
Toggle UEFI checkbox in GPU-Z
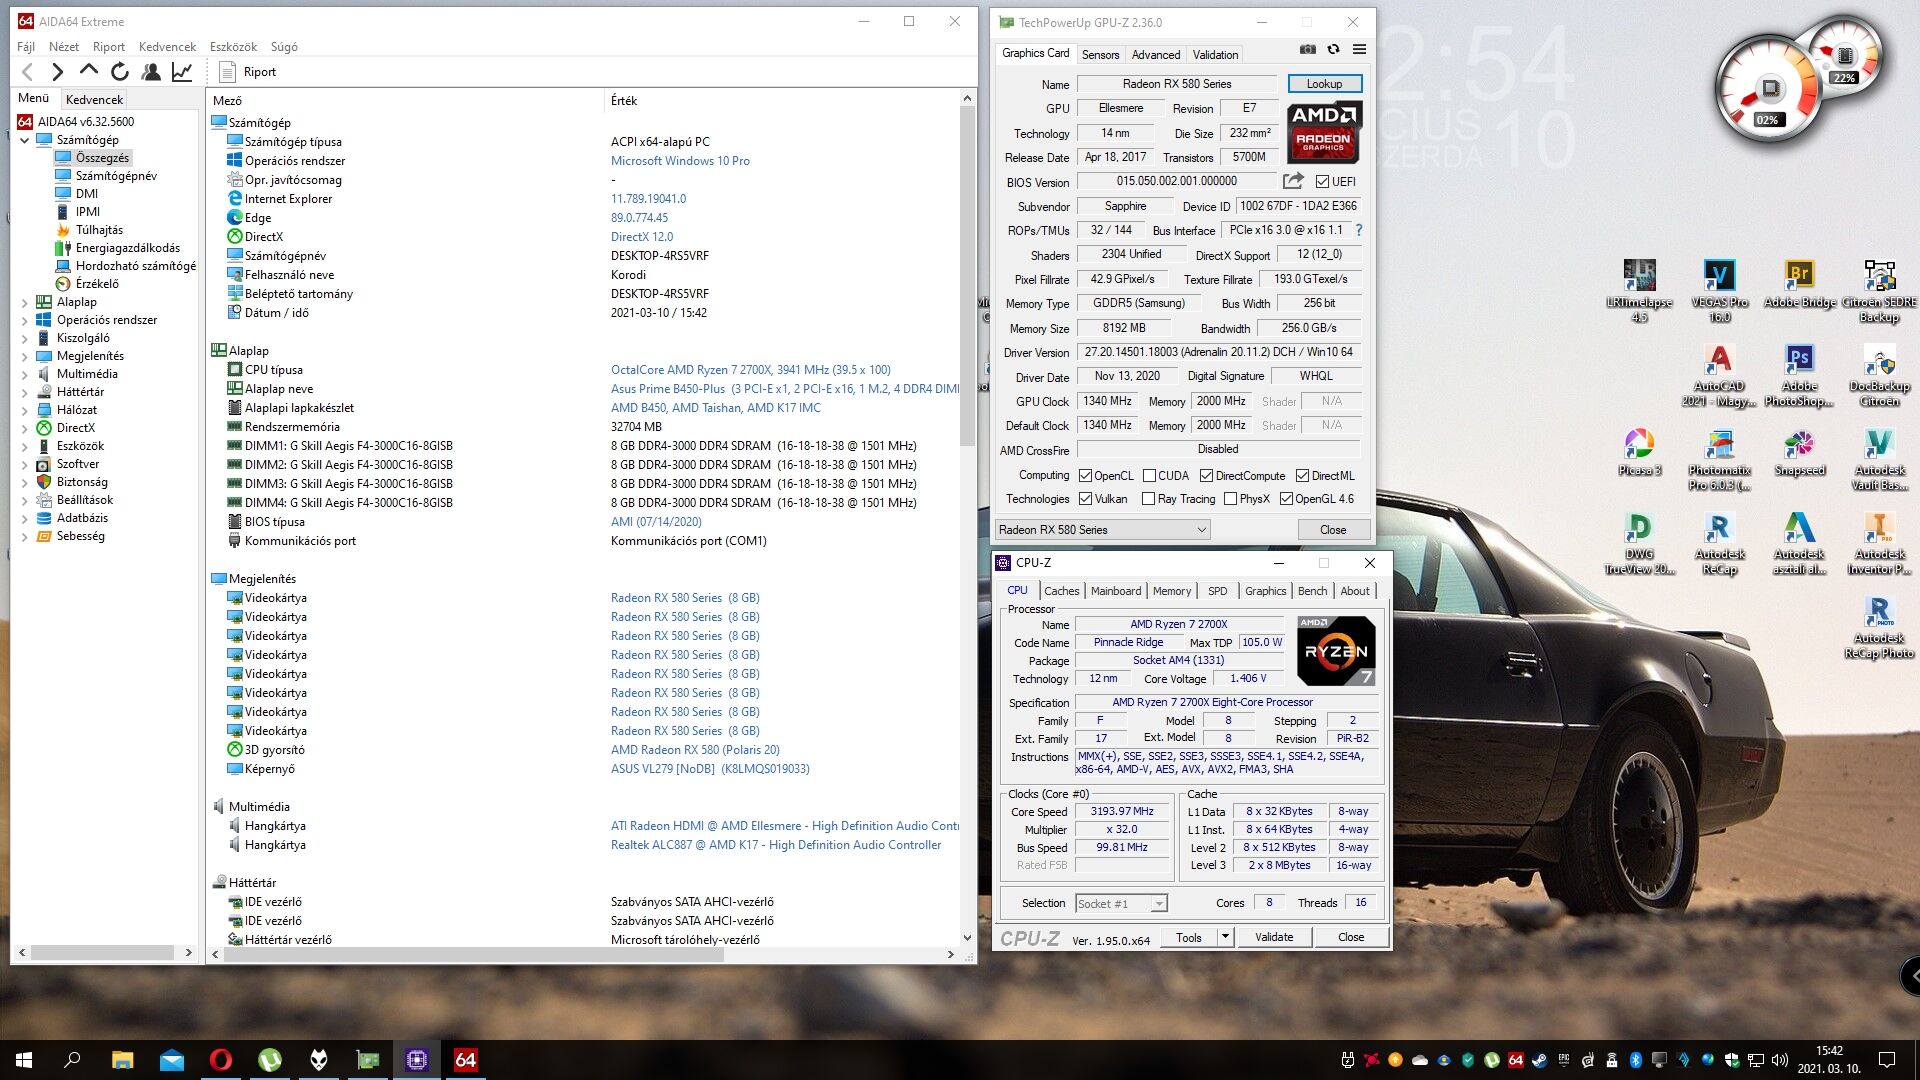(x=1322, y=182)
